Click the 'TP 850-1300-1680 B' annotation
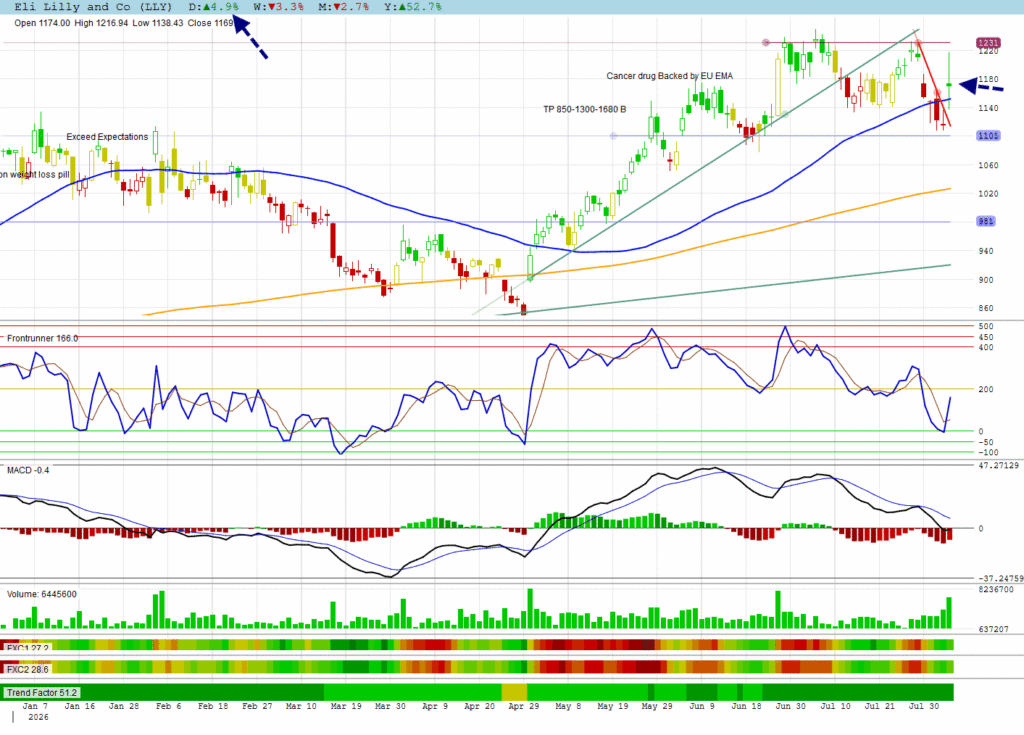This screenshot has width=1024, height=735. 584,109
